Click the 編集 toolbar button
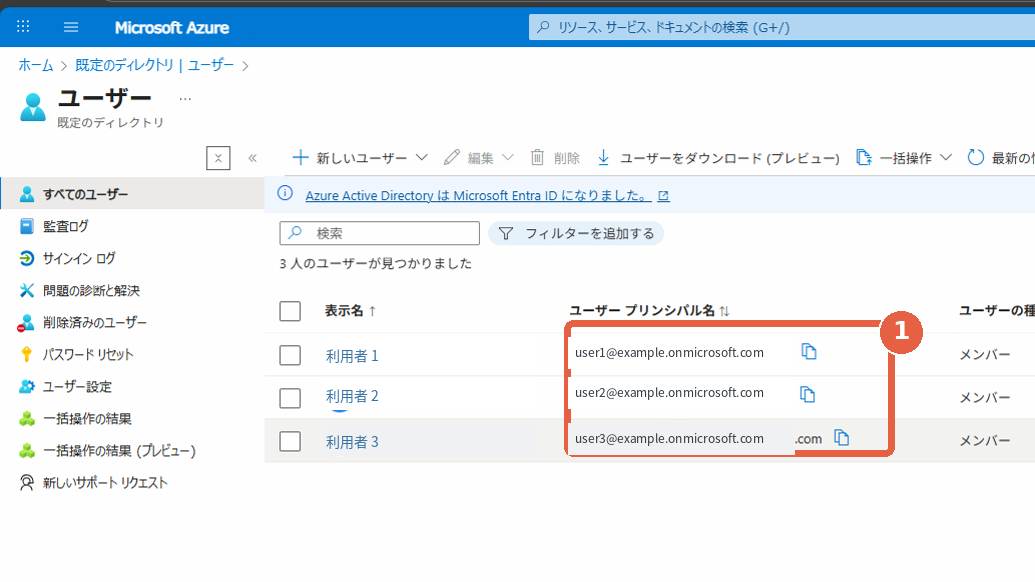The height and width of the screenshot is (582, 1035). pos(469,158)
